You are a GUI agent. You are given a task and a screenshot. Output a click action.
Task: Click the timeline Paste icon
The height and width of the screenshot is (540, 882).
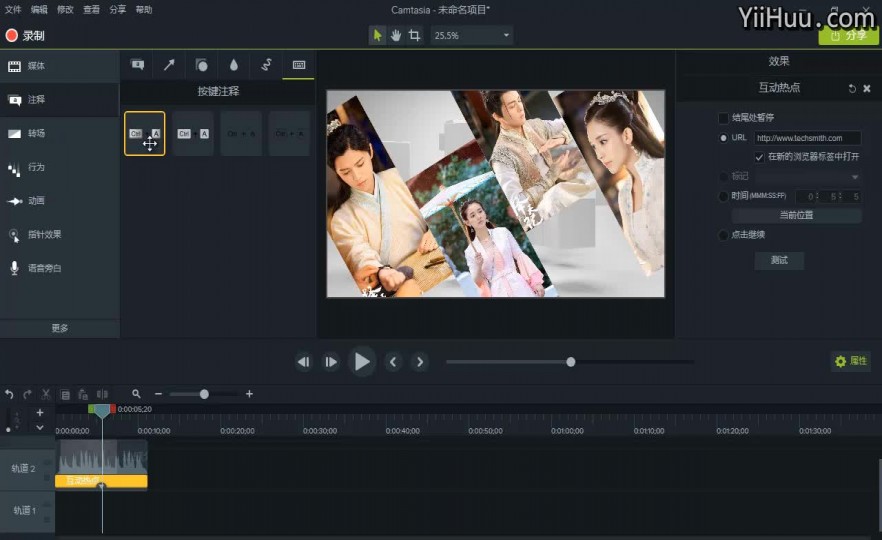click(83, 394)
